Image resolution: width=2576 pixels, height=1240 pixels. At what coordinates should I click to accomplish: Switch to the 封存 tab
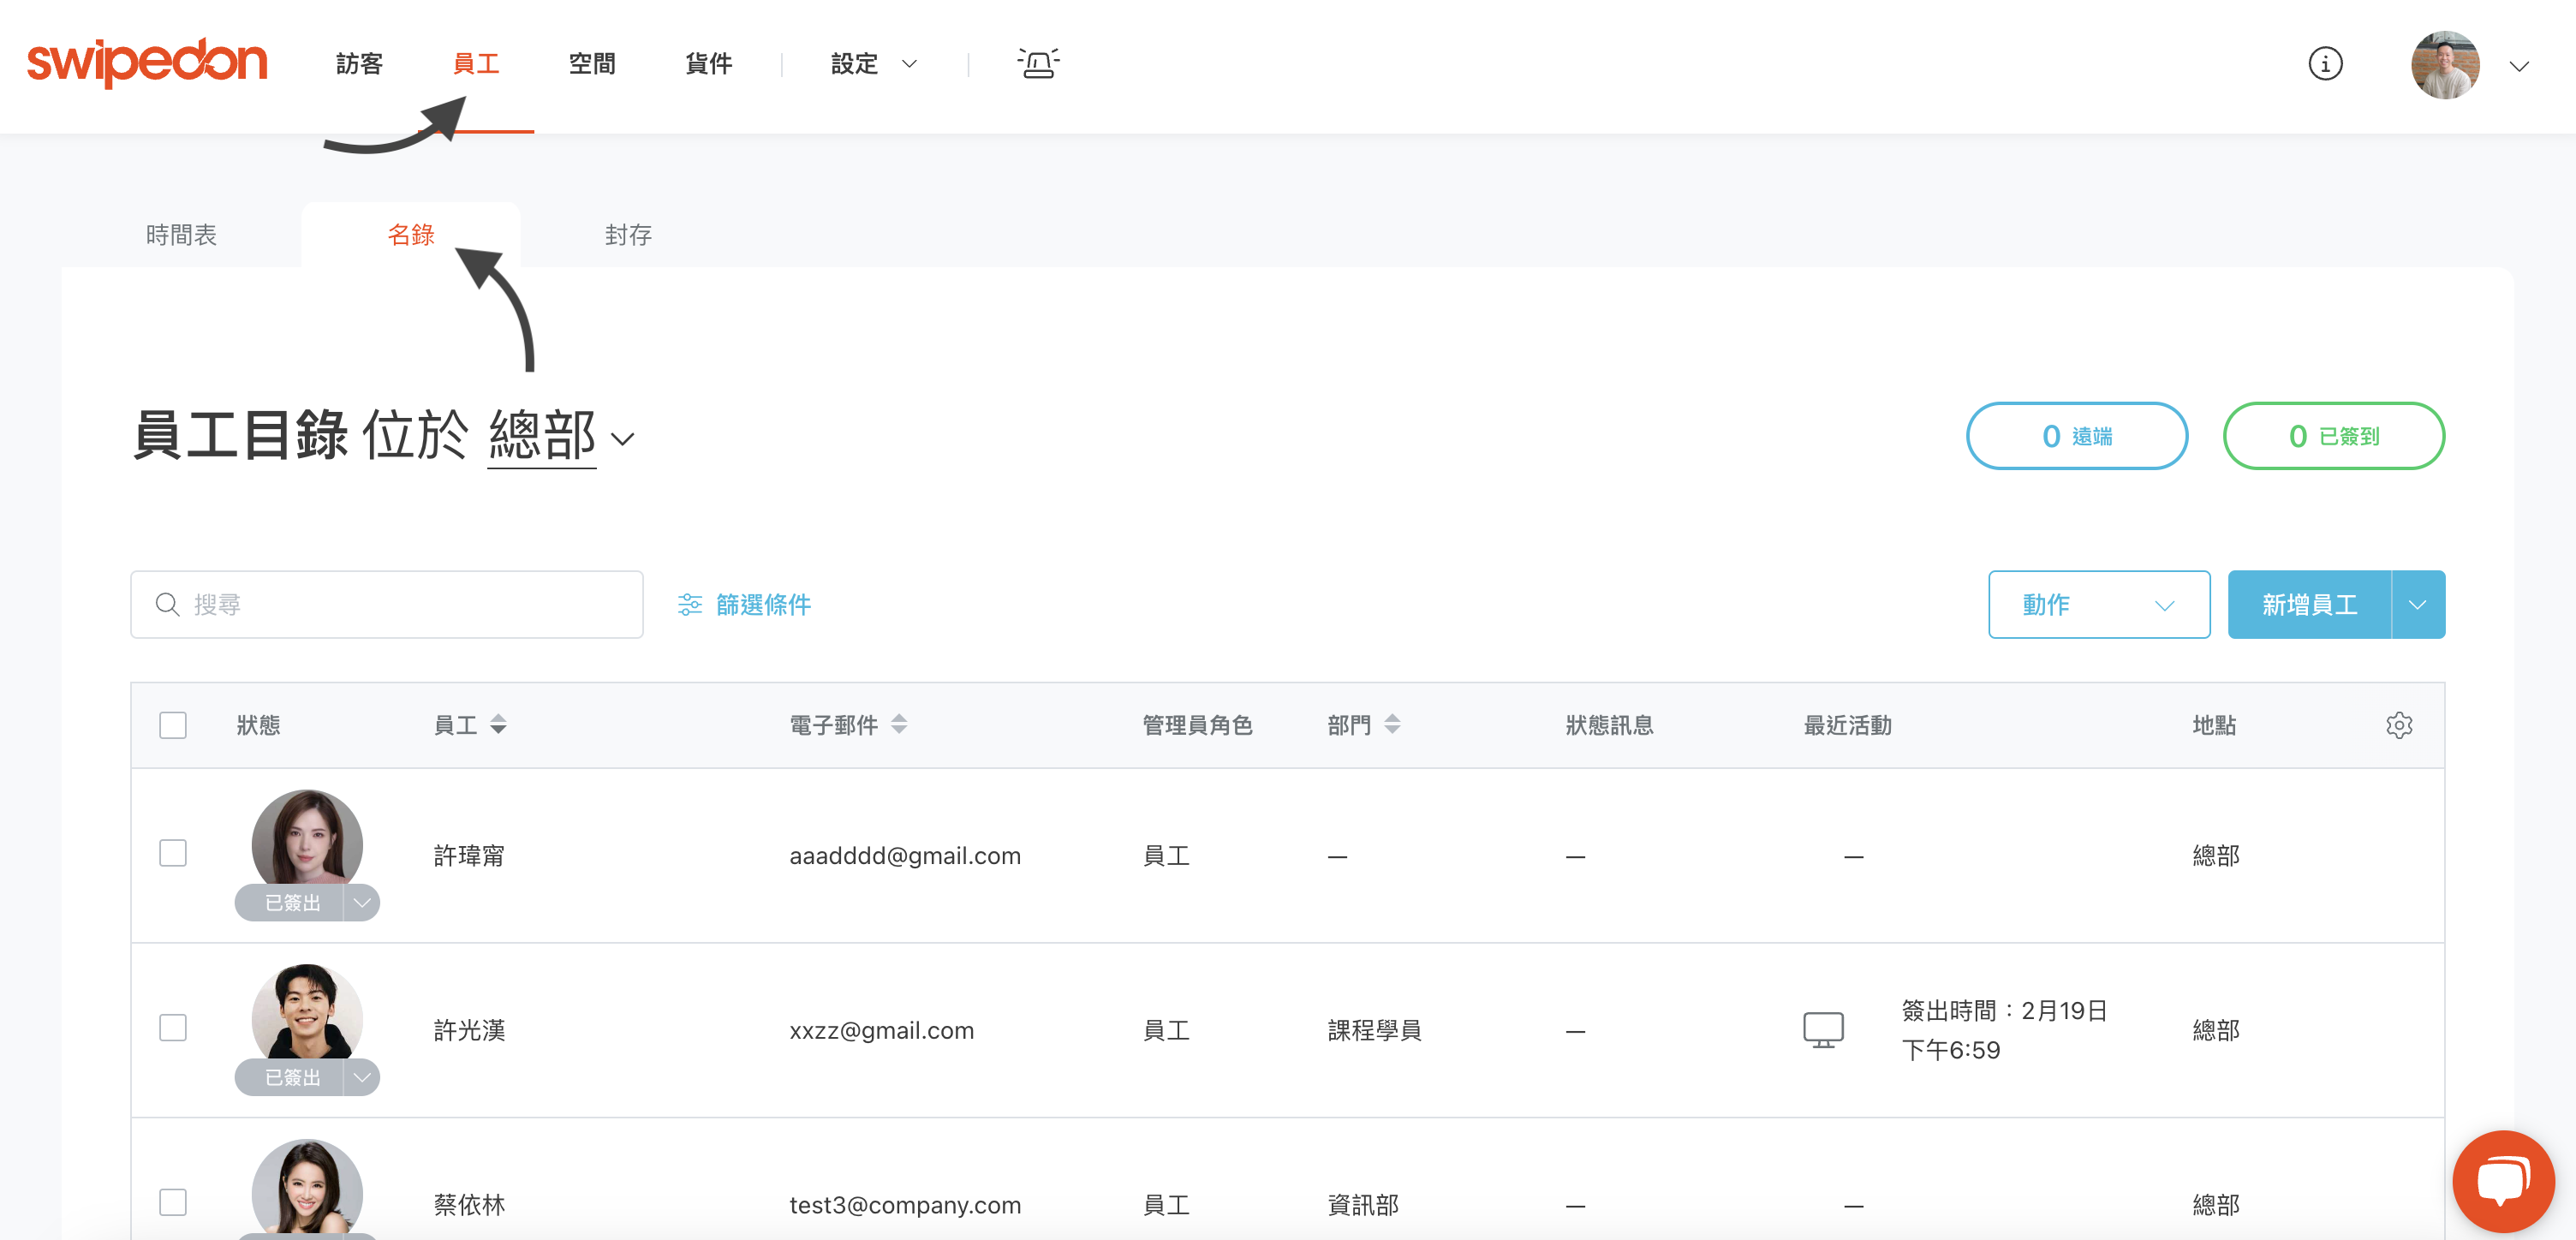628,235
